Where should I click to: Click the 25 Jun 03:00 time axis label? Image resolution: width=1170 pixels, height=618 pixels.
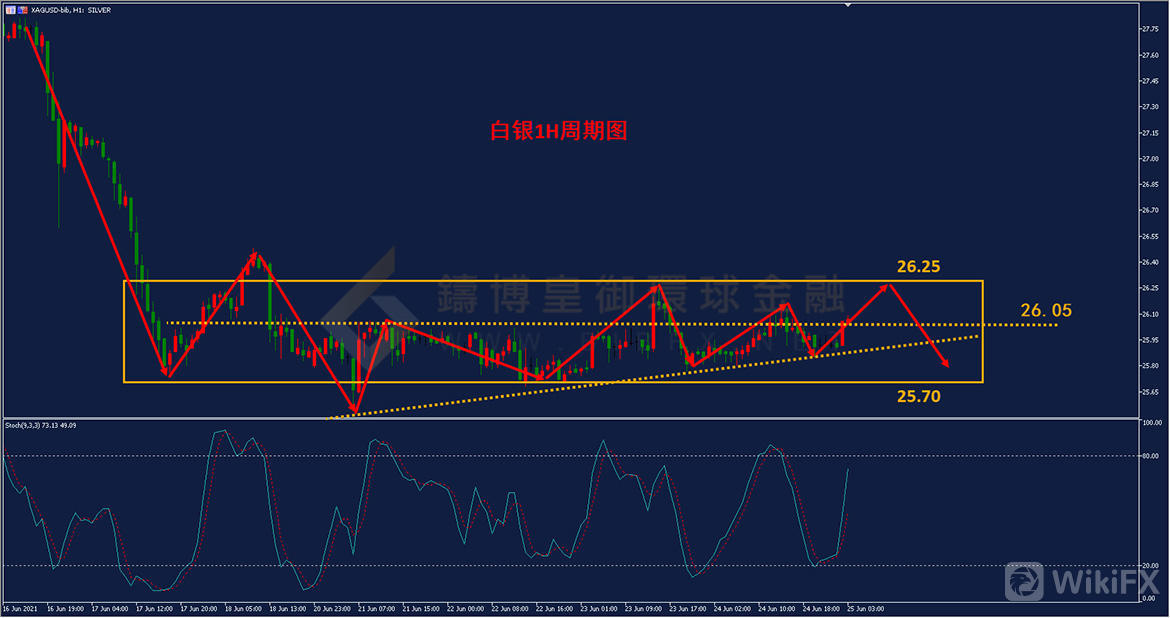tap(866, 608)
